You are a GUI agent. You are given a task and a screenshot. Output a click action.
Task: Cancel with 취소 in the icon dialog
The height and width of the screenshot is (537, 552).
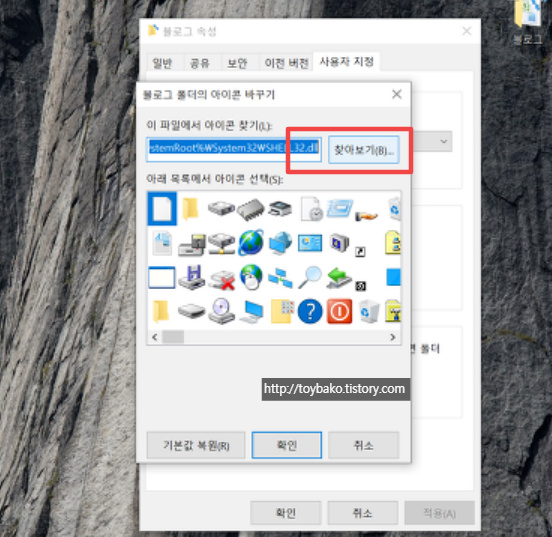363,445
